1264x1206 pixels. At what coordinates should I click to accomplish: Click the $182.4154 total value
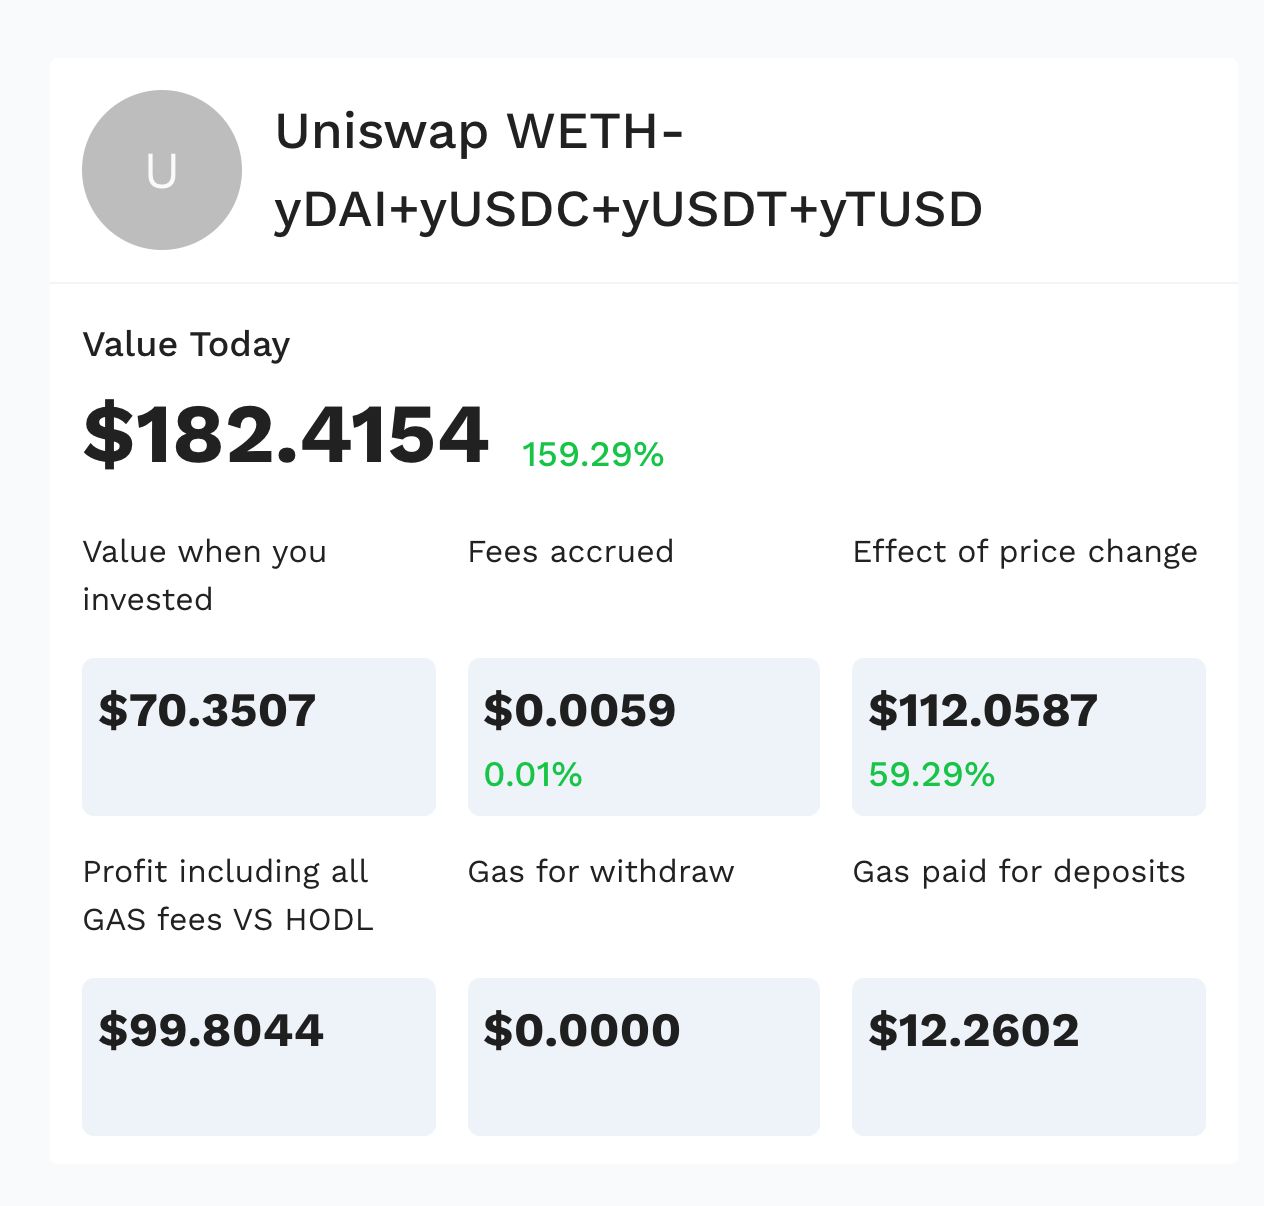click(x=286, y=435)
